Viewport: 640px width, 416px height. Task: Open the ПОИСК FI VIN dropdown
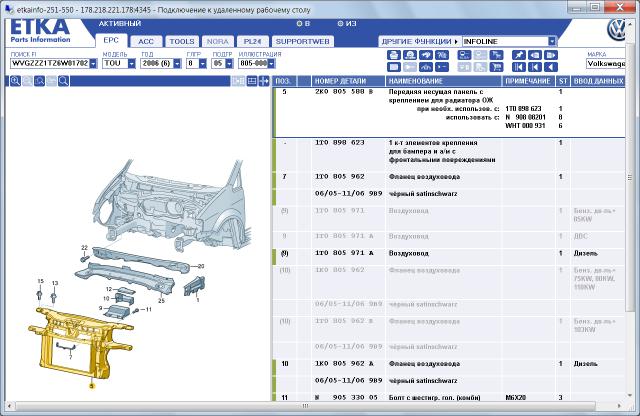pos(93,63)
